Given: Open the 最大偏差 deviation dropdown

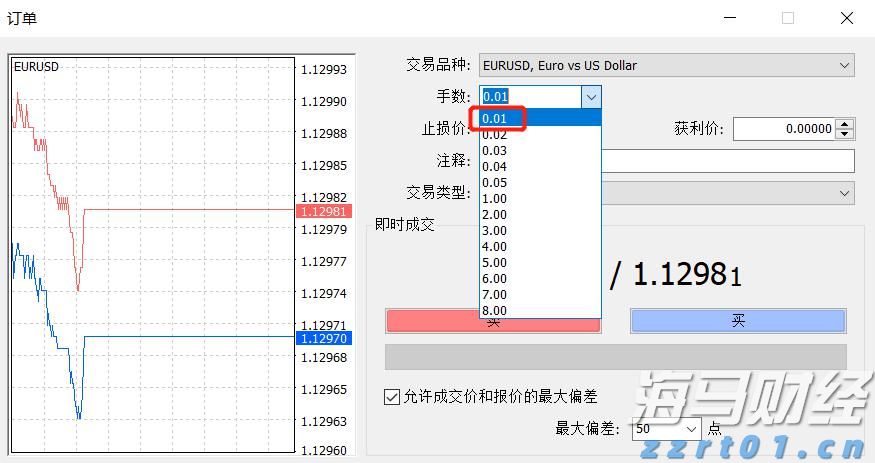Looking at the screenshot, I should tap(691, 429).
